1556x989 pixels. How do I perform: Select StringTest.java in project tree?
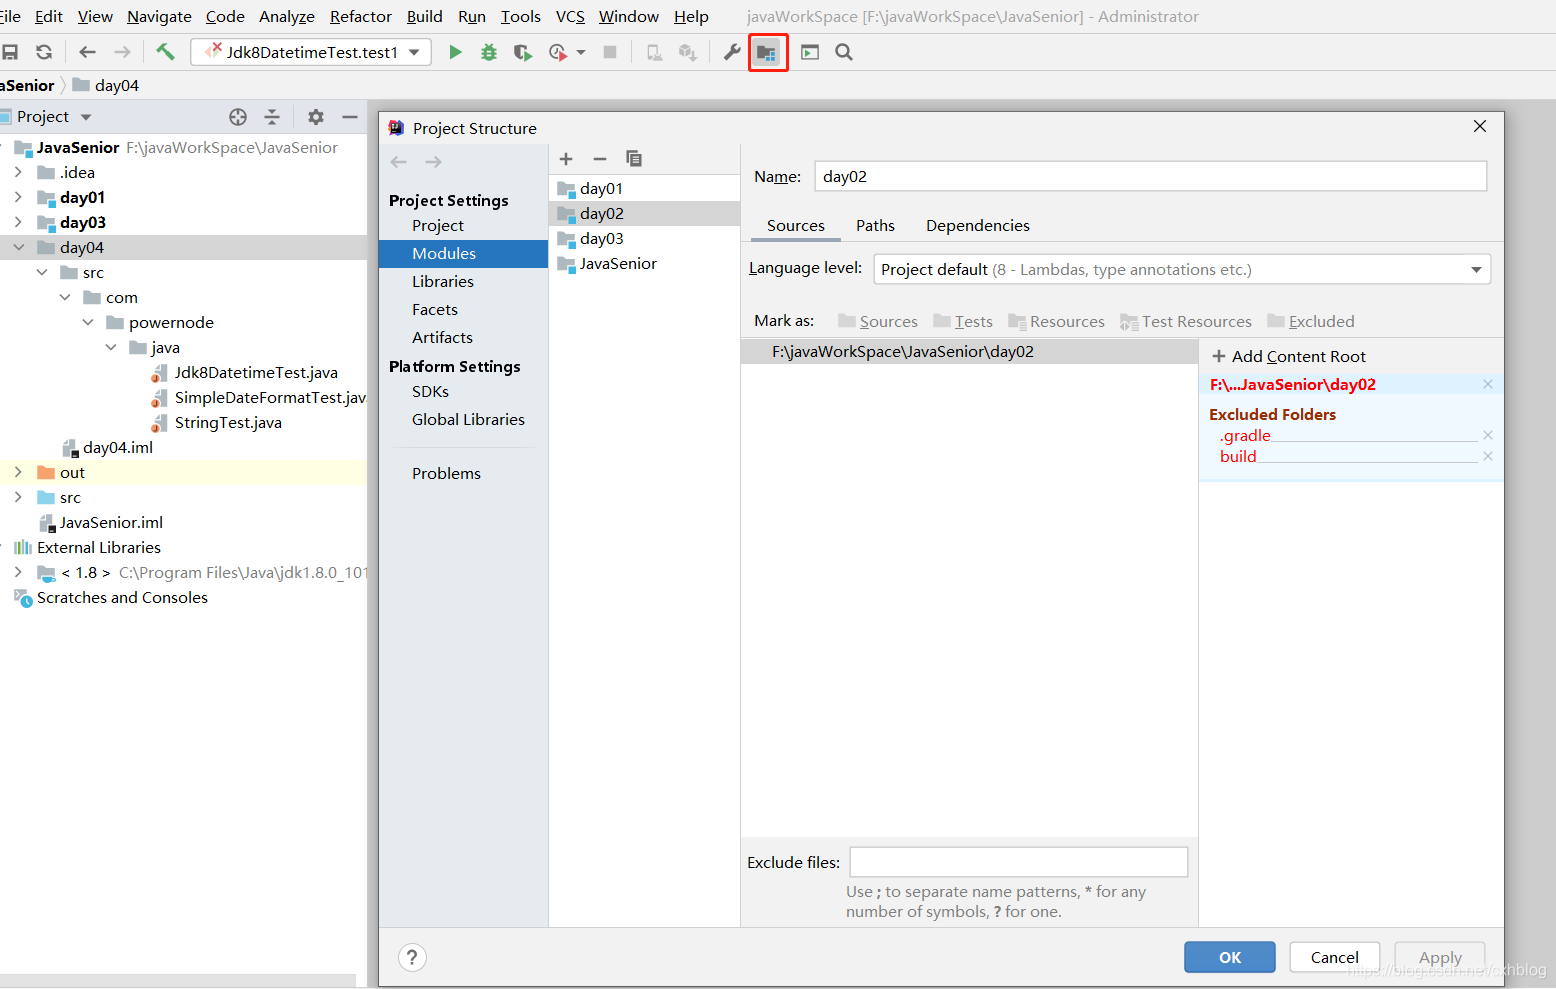pyautogui.click(x=228, y=422)
